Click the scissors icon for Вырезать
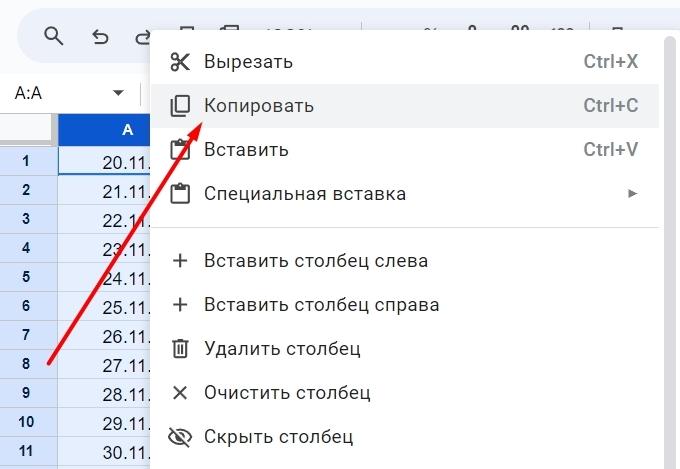 tap(180, 62)
